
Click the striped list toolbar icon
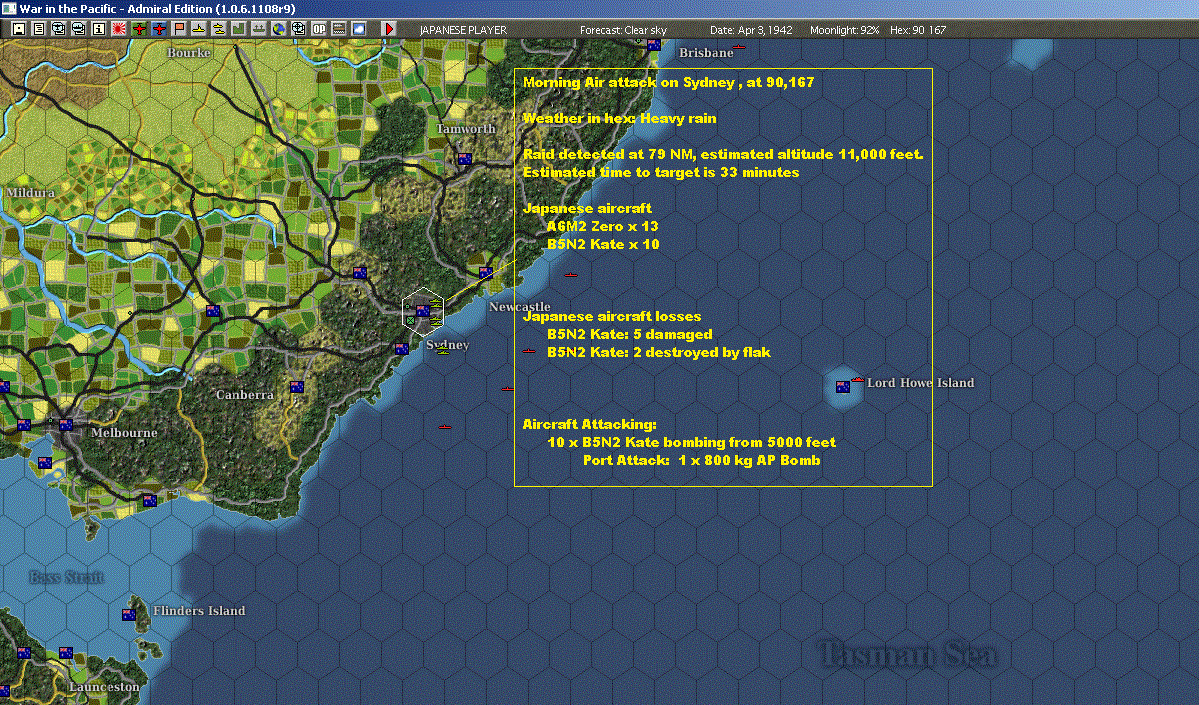click(x=338, y=29)
